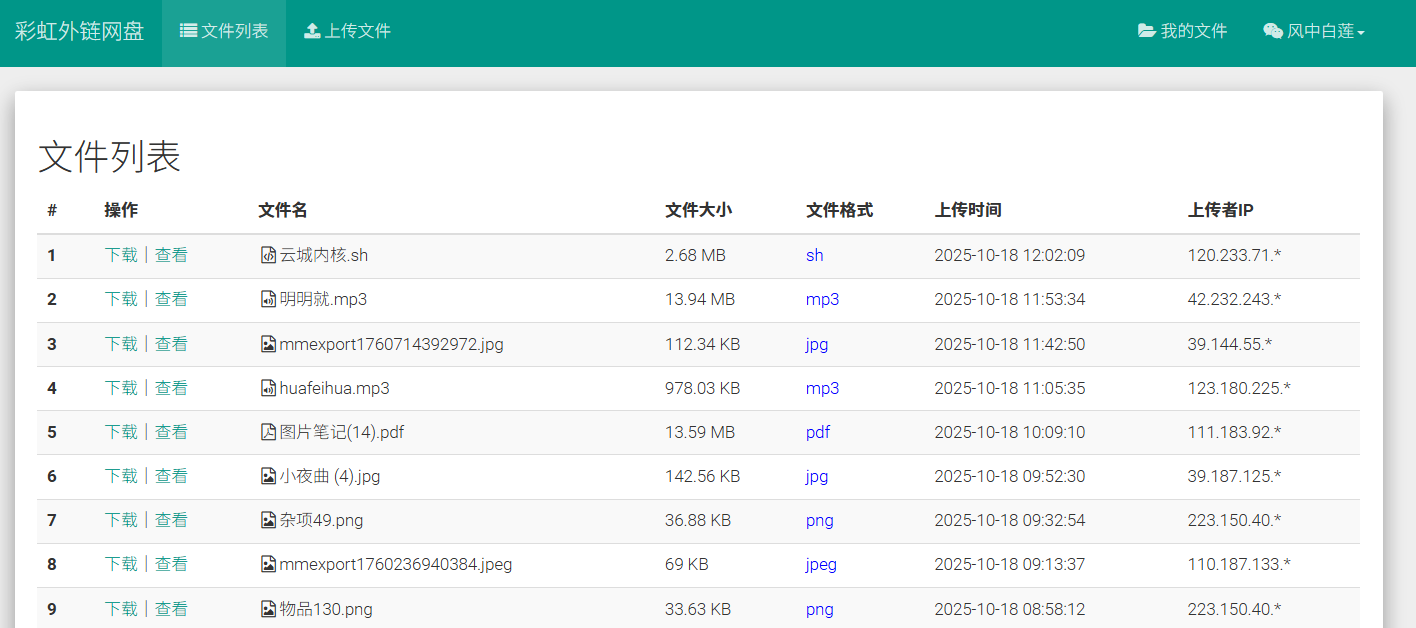Screen dimensions: 1416x628
Task: Click the 彩虹外链网盘 site brand link
Action: pyautogui.click(x=79, y=32)
